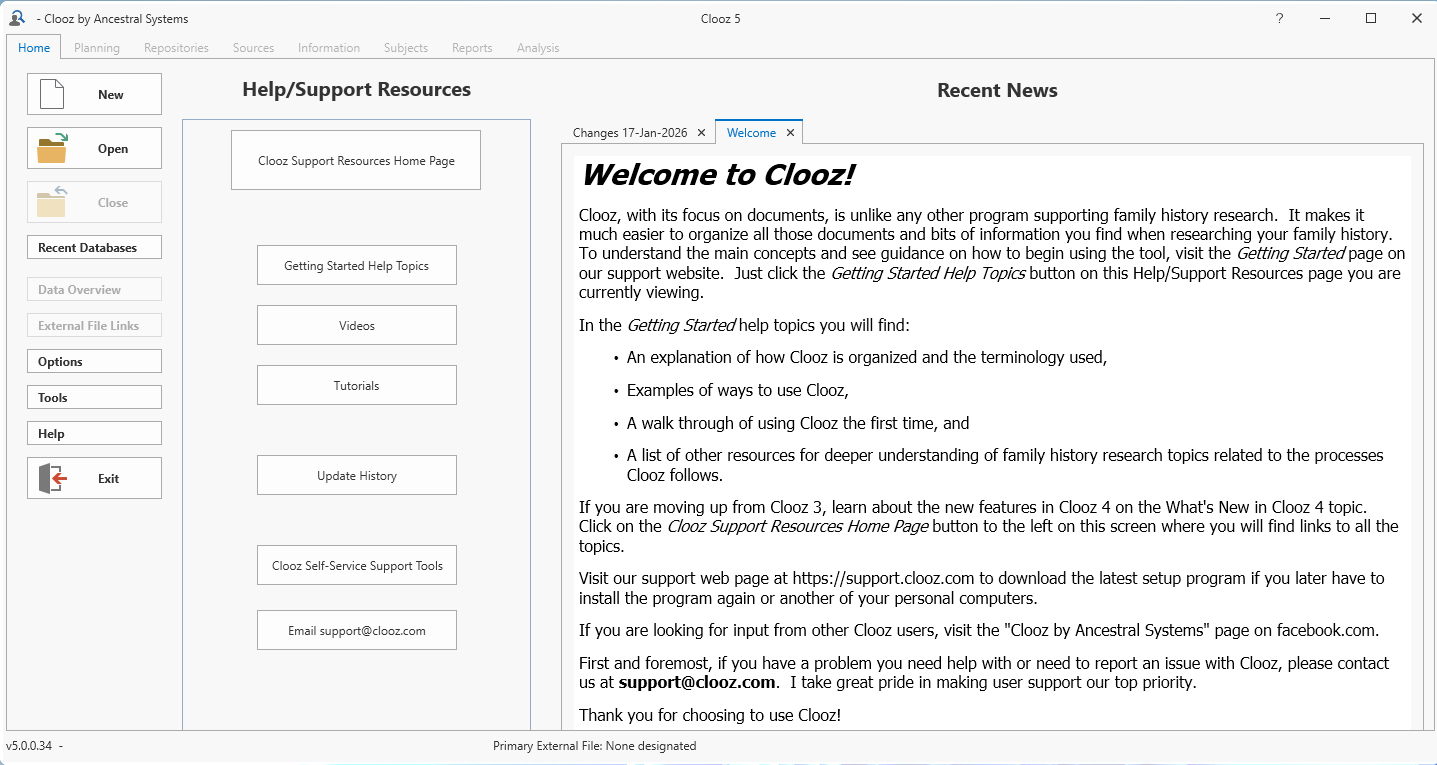Open the Options panel
This screenshot has width=1437, height=765.
[x=94, y=362]
